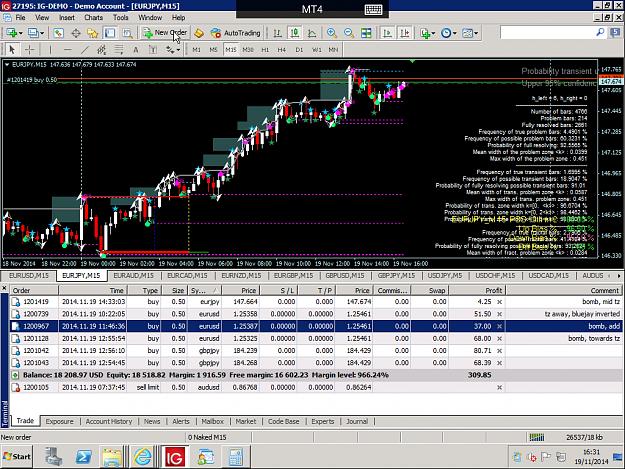
Task: Close order 1201419 with its x button
Action: 499,302
